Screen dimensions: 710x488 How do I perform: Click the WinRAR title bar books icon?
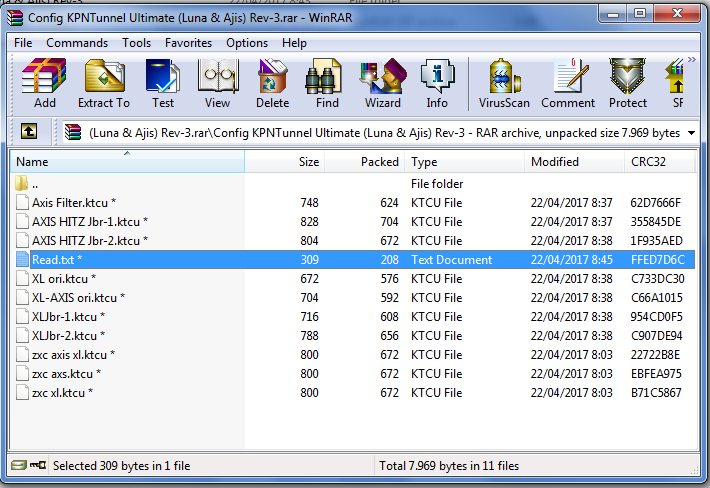(15, 17)
